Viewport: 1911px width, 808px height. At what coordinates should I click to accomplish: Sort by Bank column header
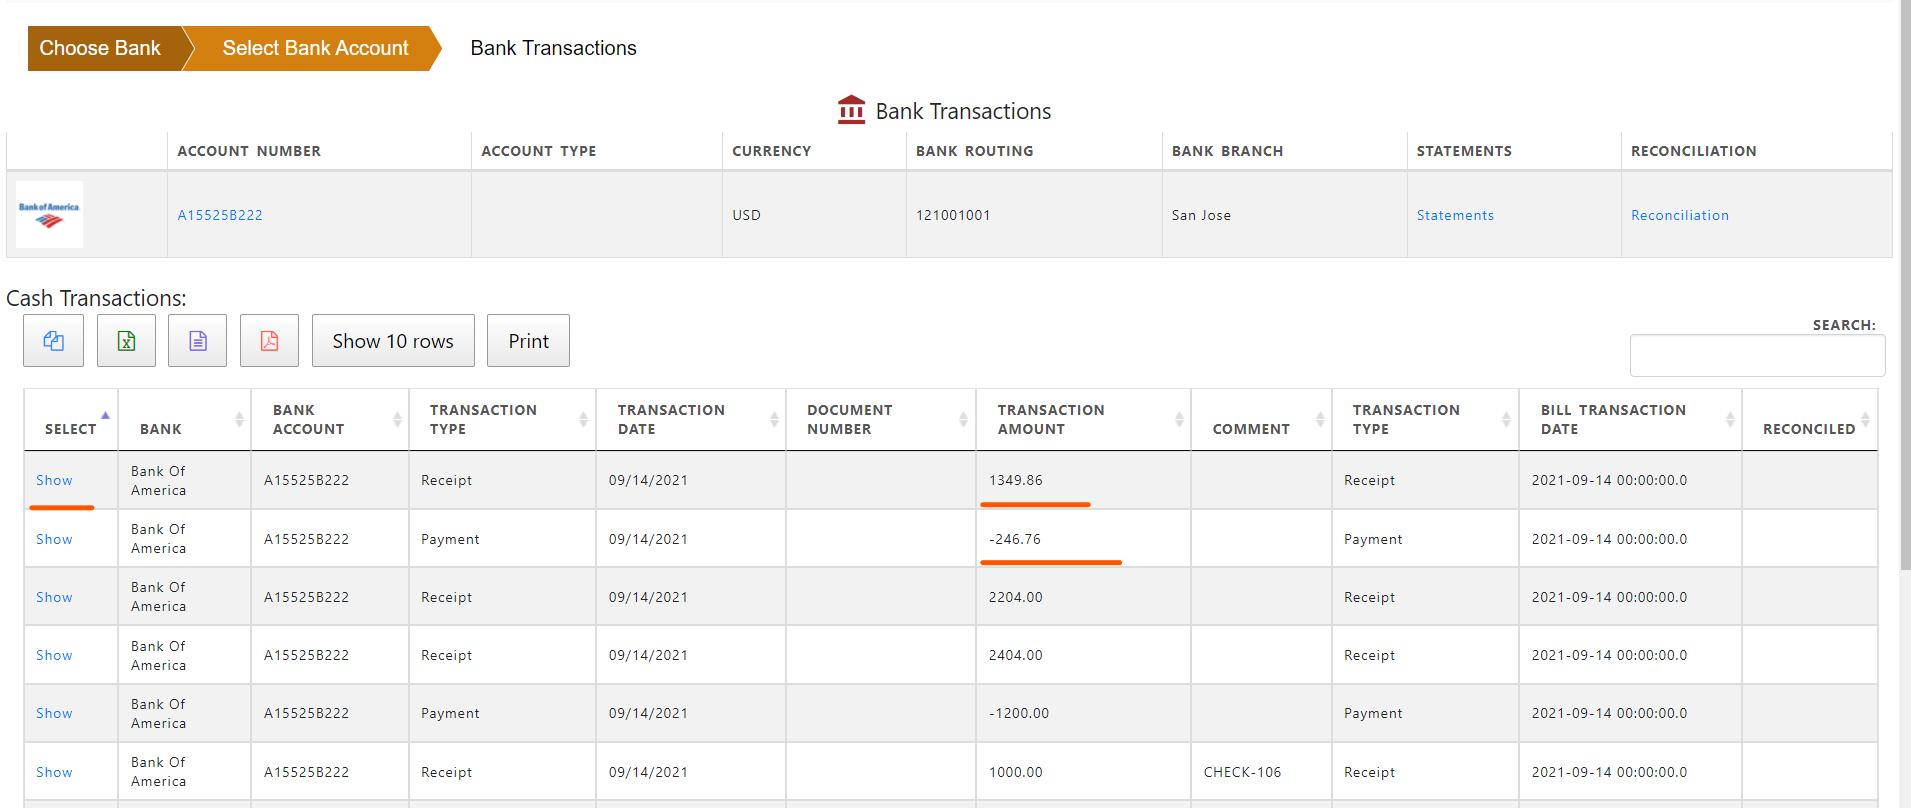[x=184, y=420]
